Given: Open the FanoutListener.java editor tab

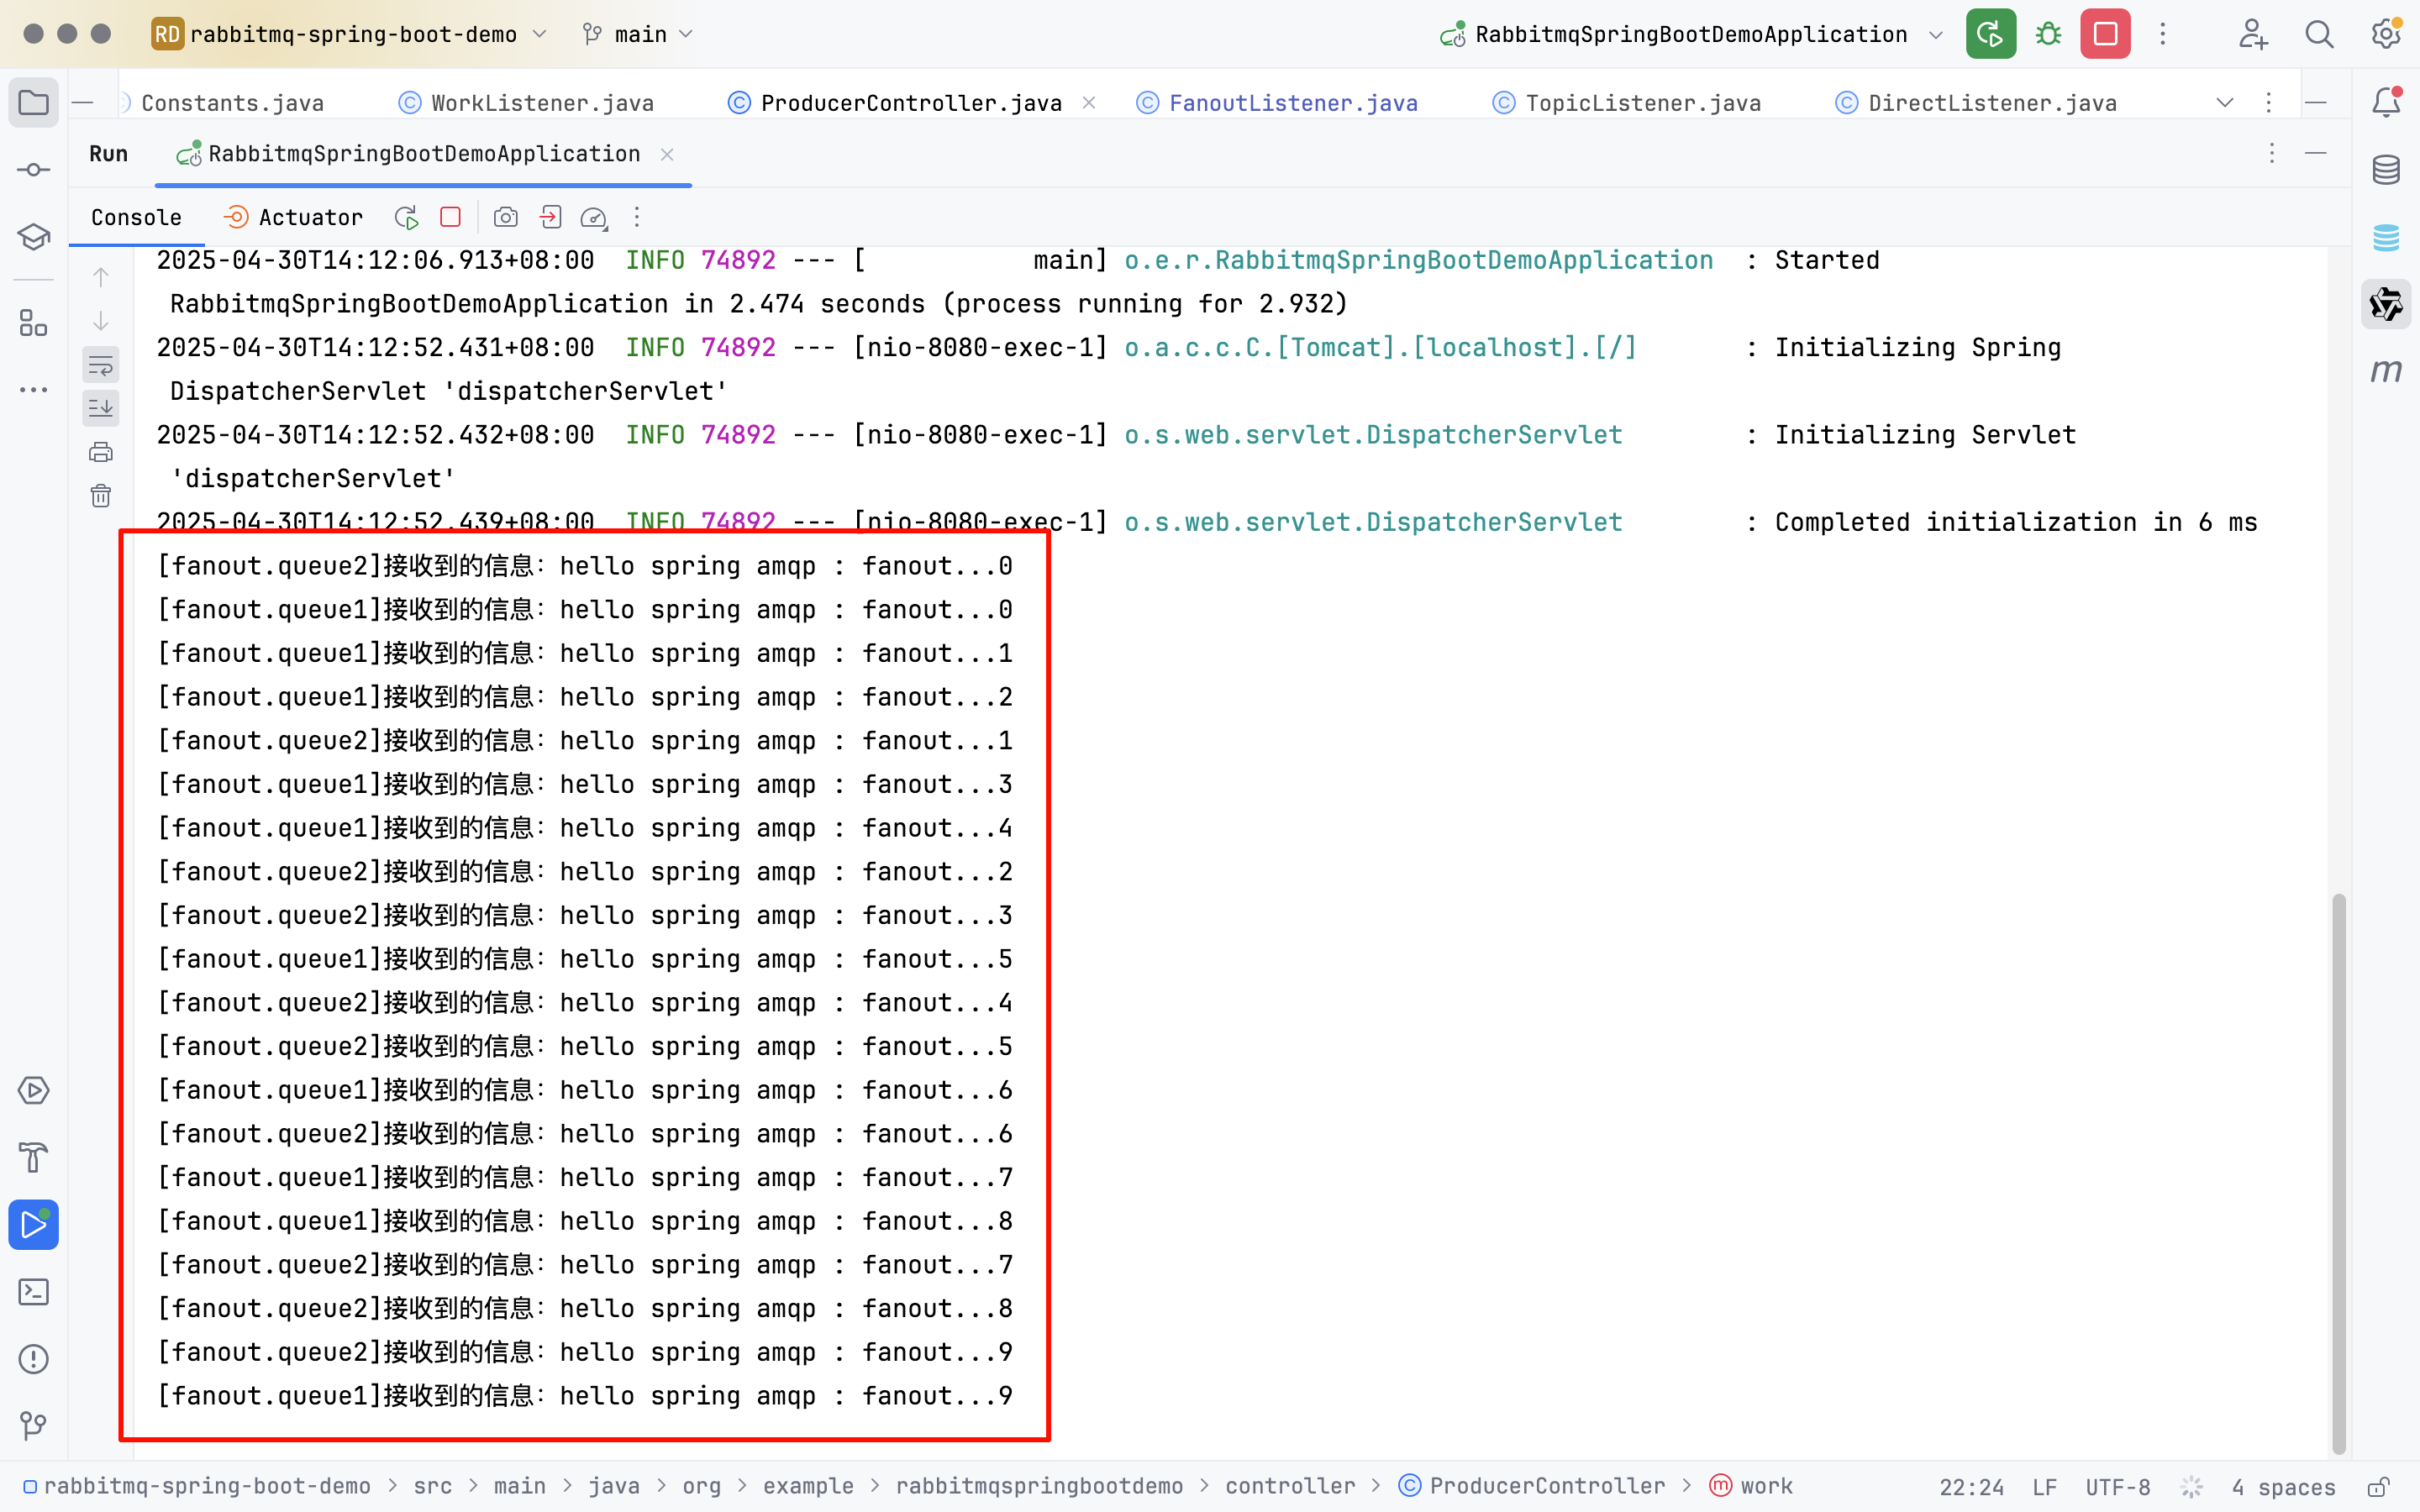Looking at the screenshot, I should pyautogui.click(x=1292, y=103).
